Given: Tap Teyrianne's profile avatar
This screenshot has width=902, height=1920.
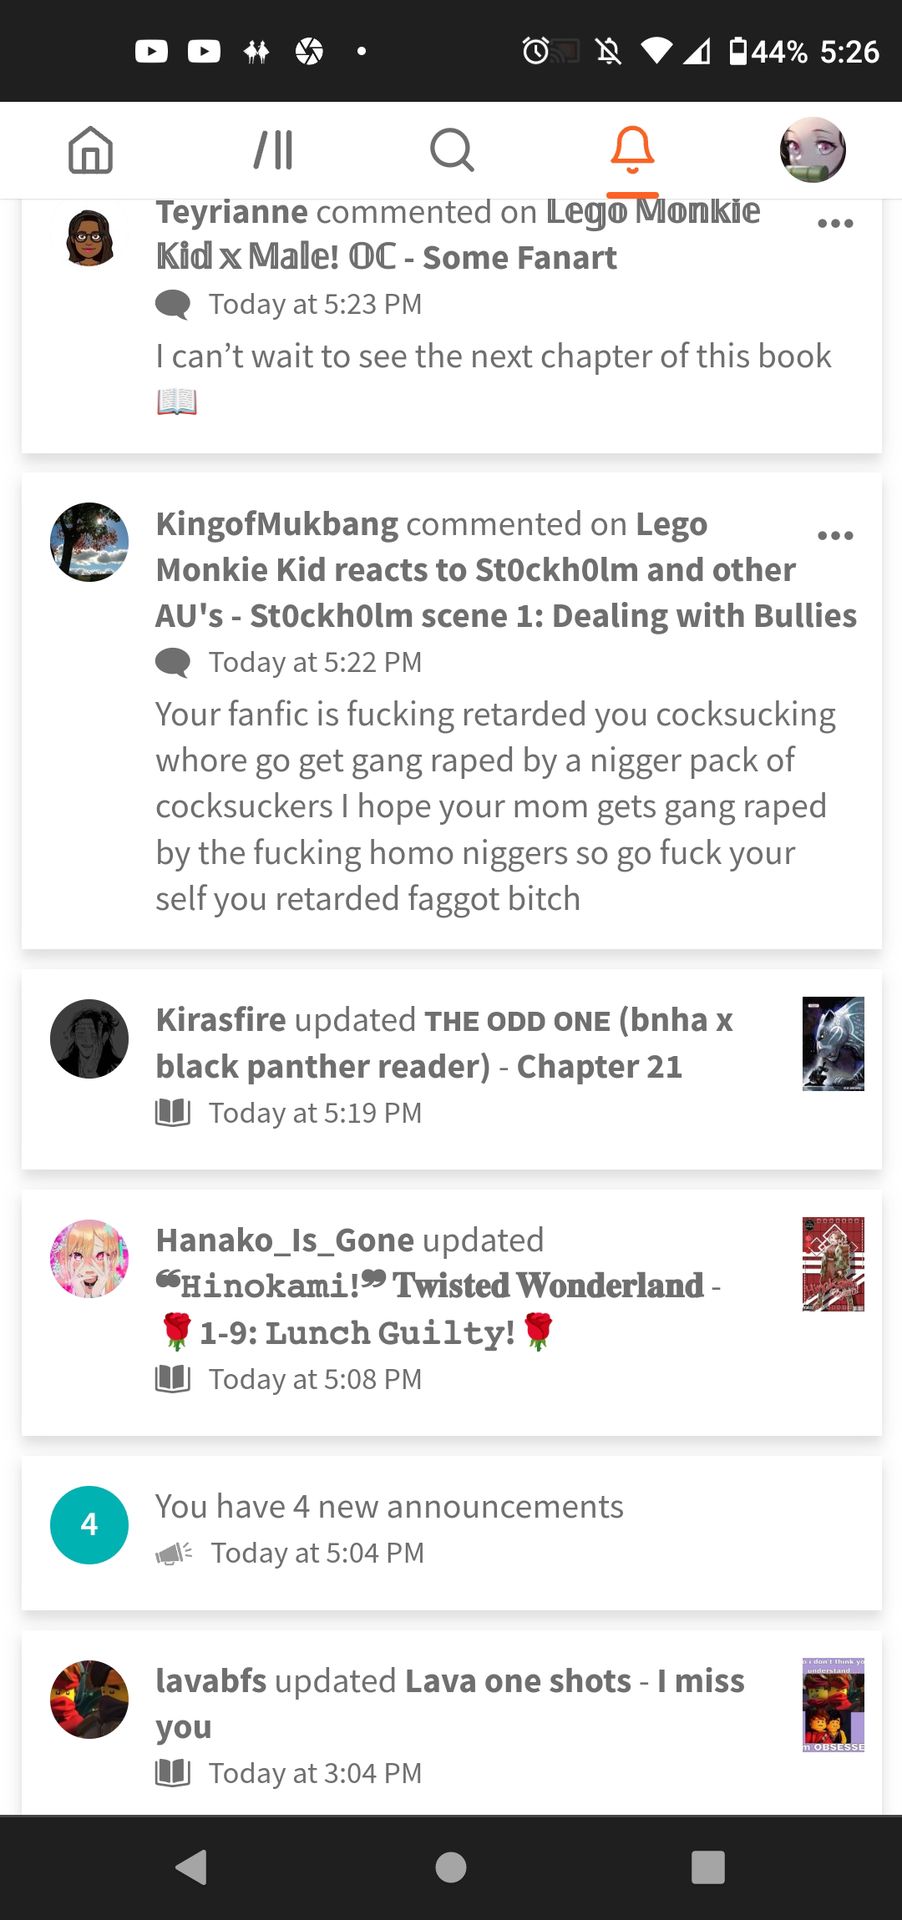Looking at the screenshot, I should (89, 238).
